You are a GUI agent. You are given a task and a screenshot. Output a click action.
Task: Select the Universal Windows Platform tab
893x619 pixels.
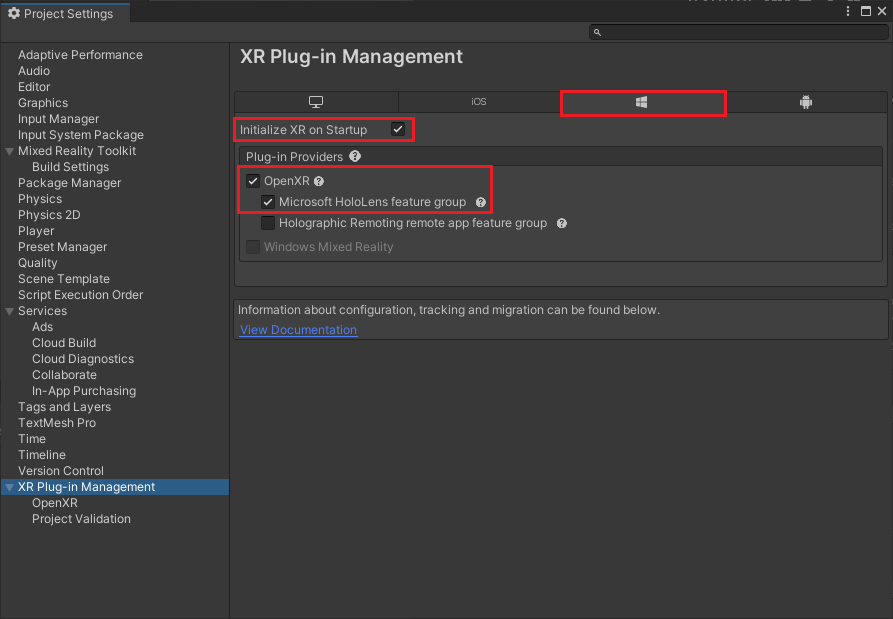coord(642,103)
